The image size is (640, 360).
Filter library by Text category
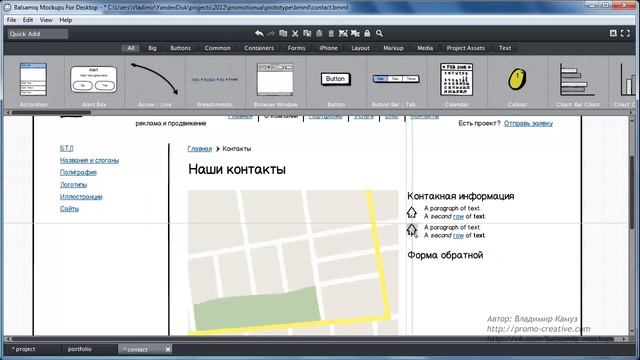pos(505,48)
